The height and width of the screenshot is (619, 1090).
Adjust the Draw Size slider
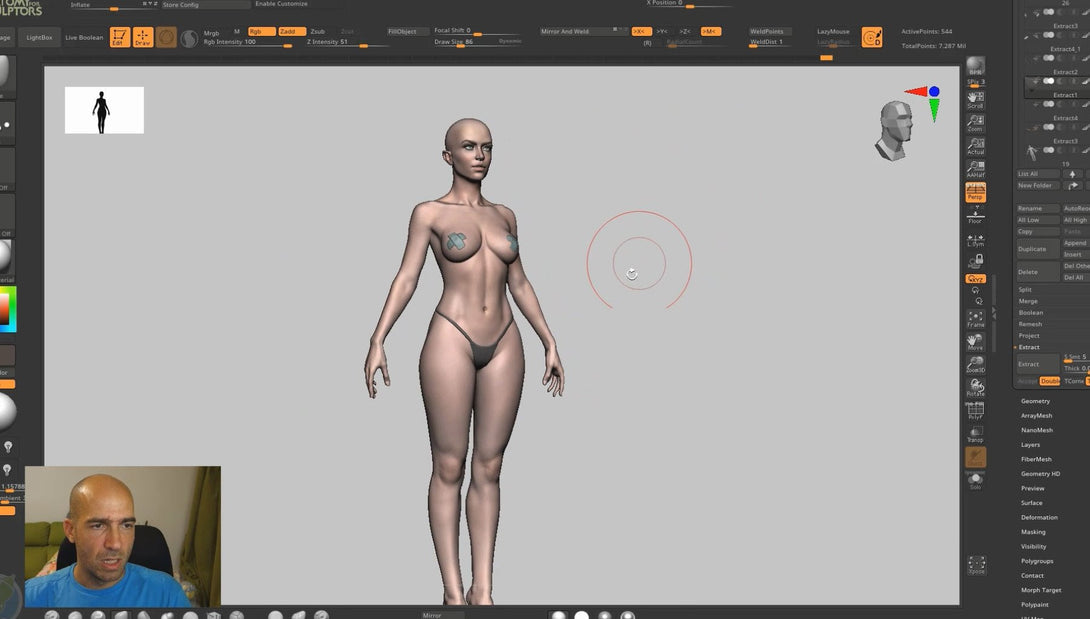point(477,42)
